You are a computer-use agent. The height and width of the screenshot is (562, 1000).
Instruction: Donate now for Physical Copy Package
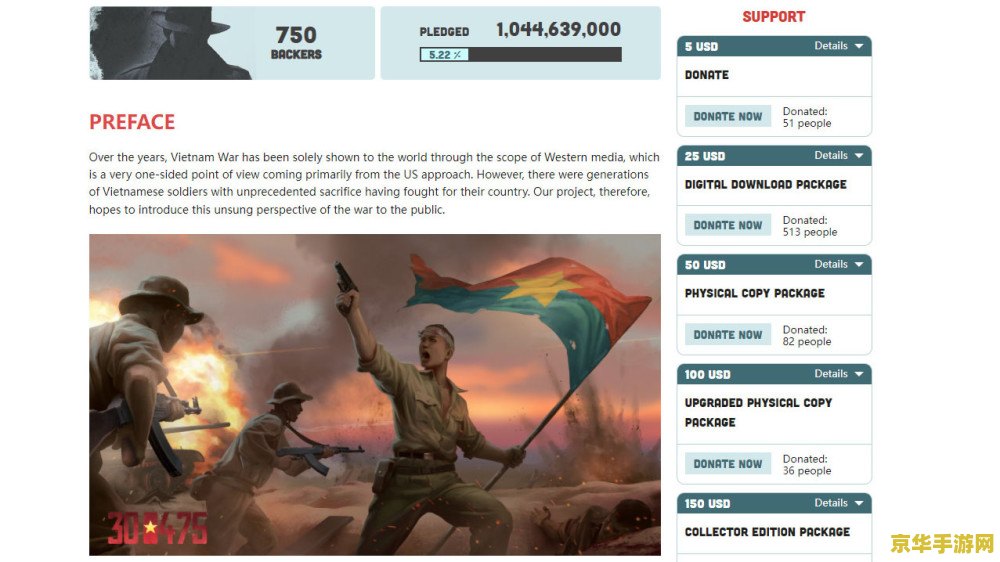(x=728, y=335)
